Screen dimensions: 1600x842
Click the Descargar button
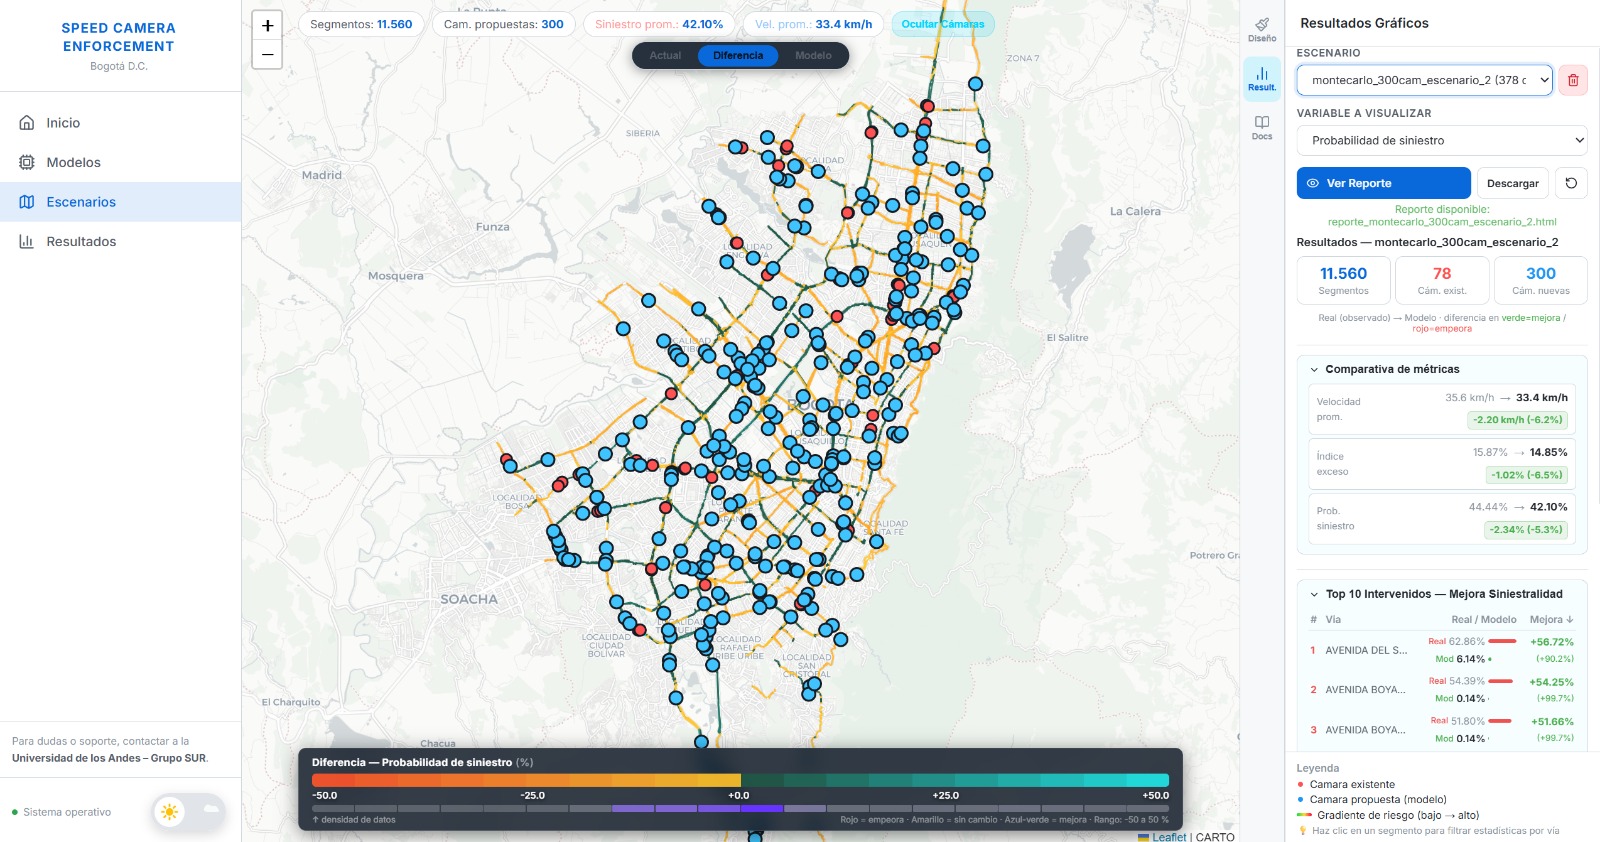point(1512,183)
